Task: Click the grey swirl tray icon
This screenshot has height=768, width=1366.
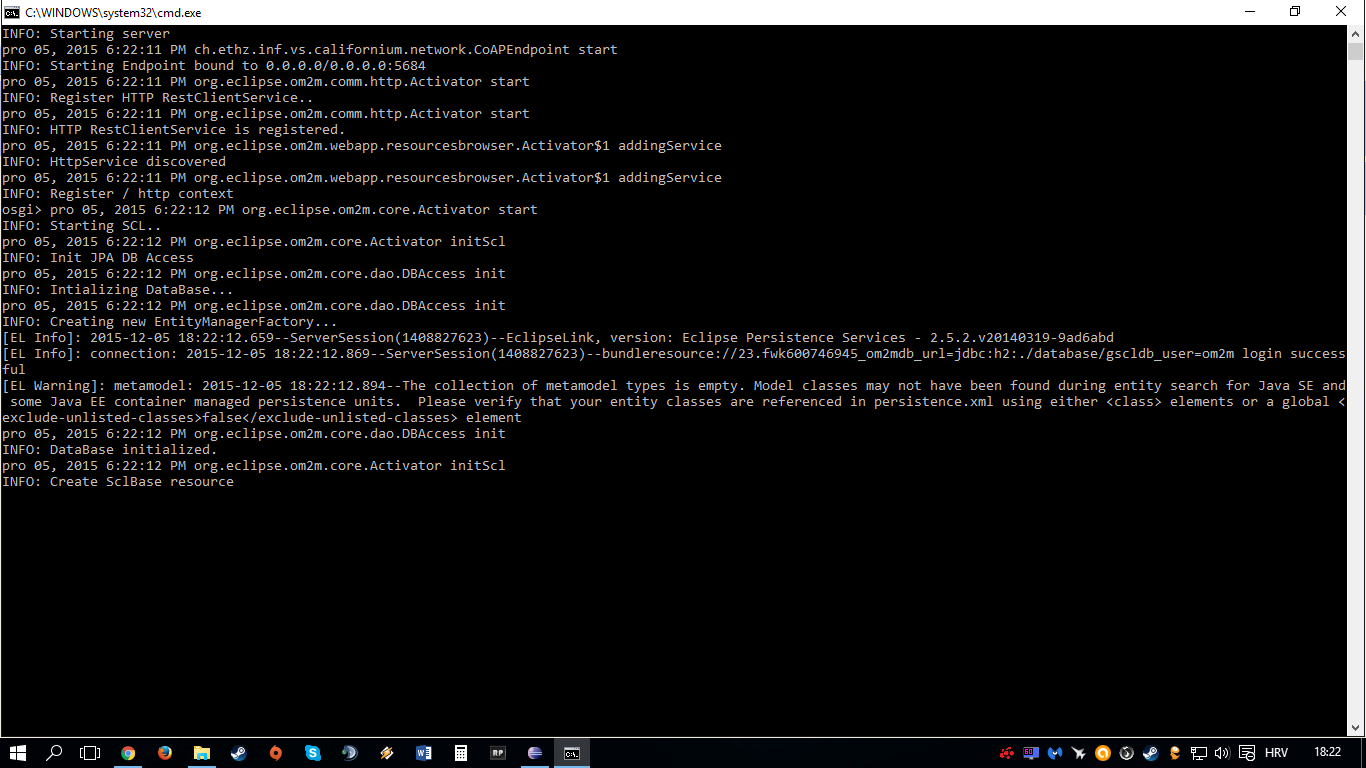Action: click(1127, 753)
